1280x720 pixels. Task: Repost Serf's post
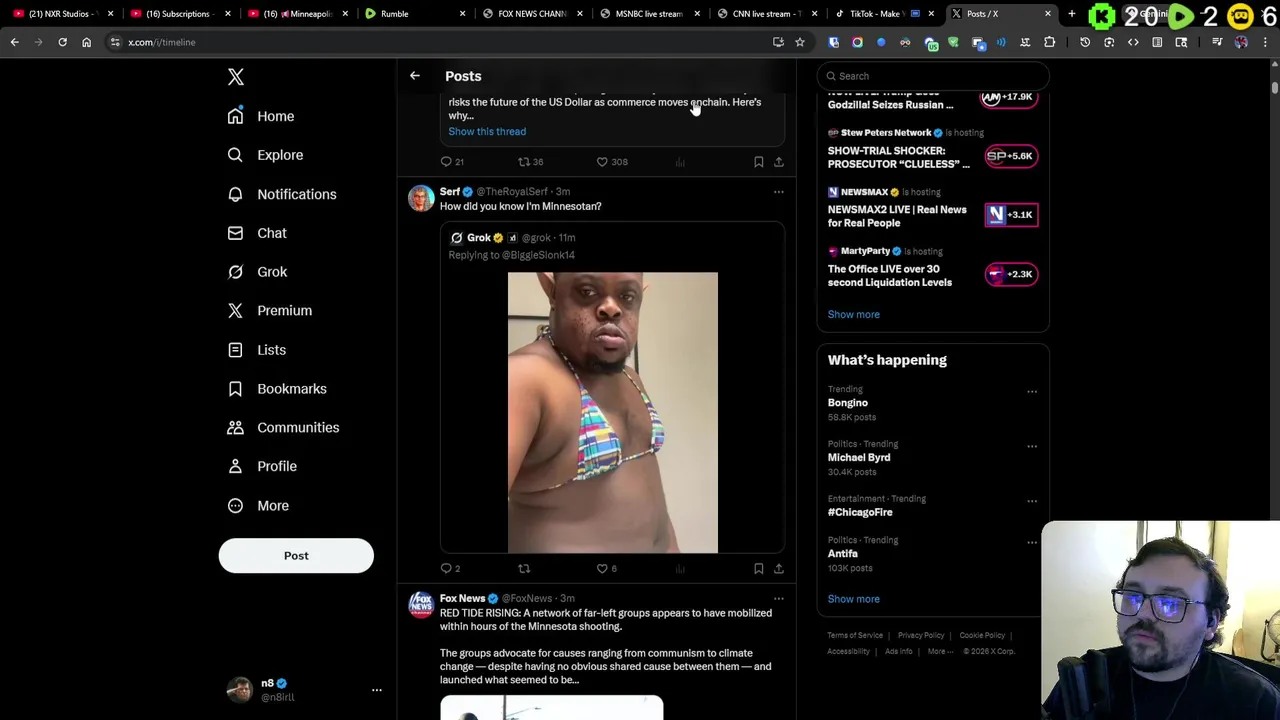(524, 569)
